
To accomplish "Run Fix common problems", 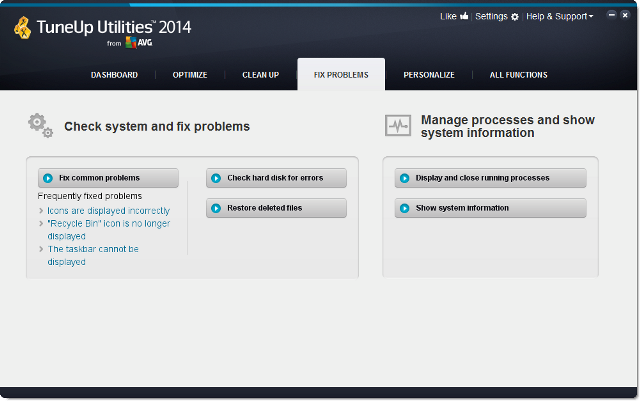I will click(x=108, y=178).
